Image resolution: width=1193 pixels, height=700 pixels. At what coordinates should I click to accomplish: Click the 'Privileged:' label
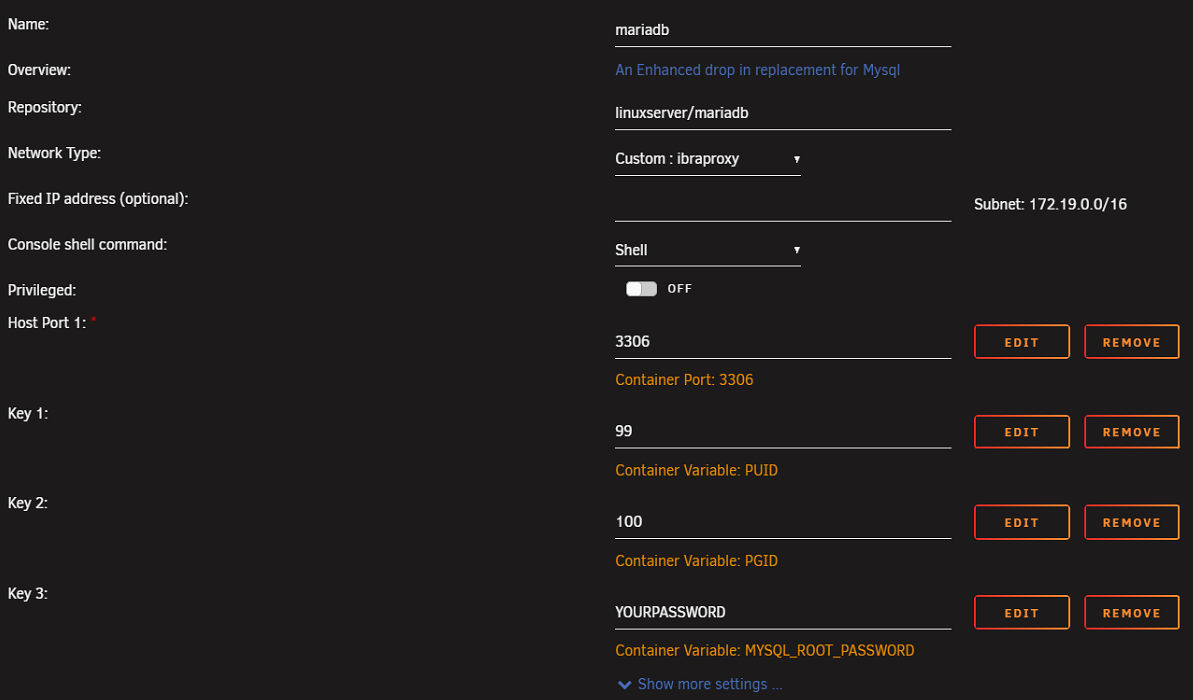point(42,290)
